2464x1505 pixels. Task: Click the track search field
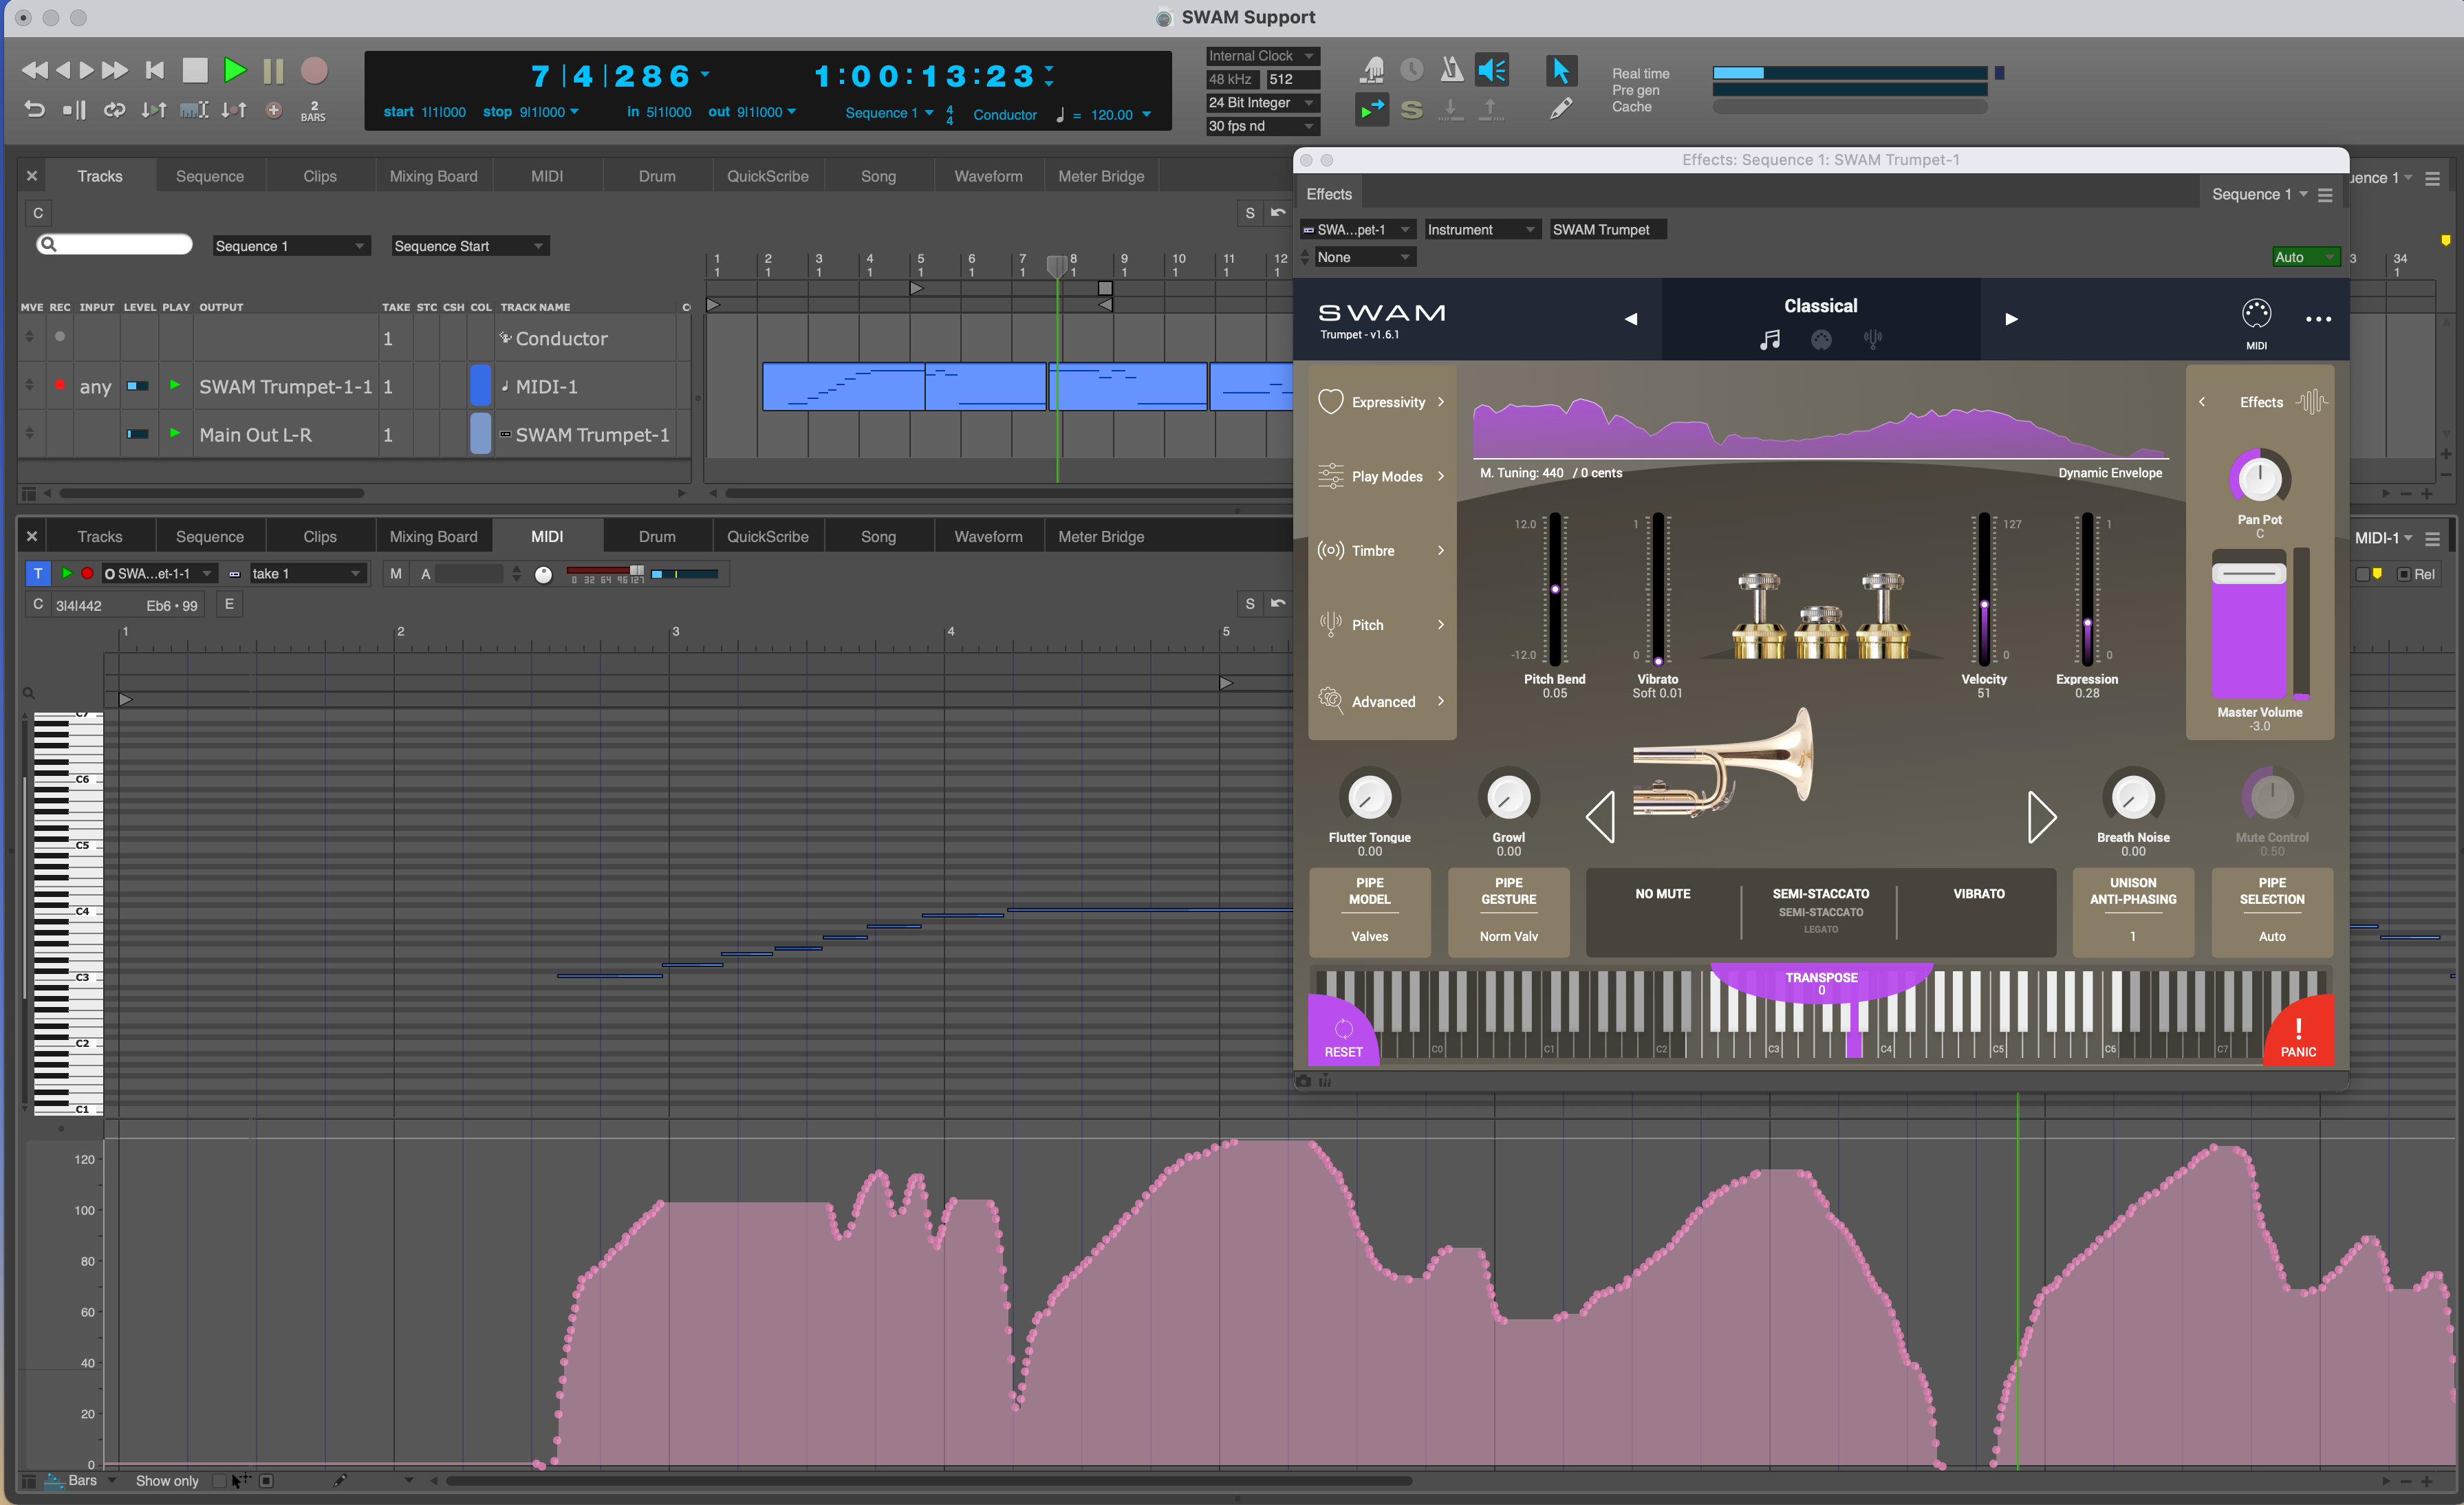(120, 245)
